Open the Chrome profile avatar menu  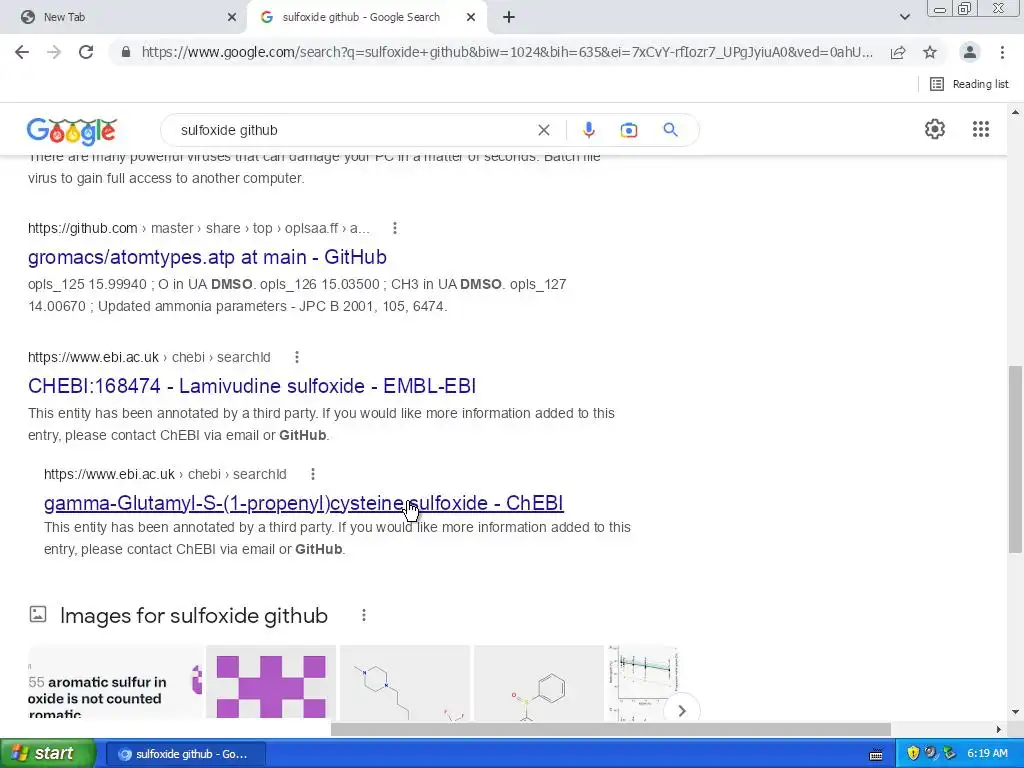coord(970,52)
